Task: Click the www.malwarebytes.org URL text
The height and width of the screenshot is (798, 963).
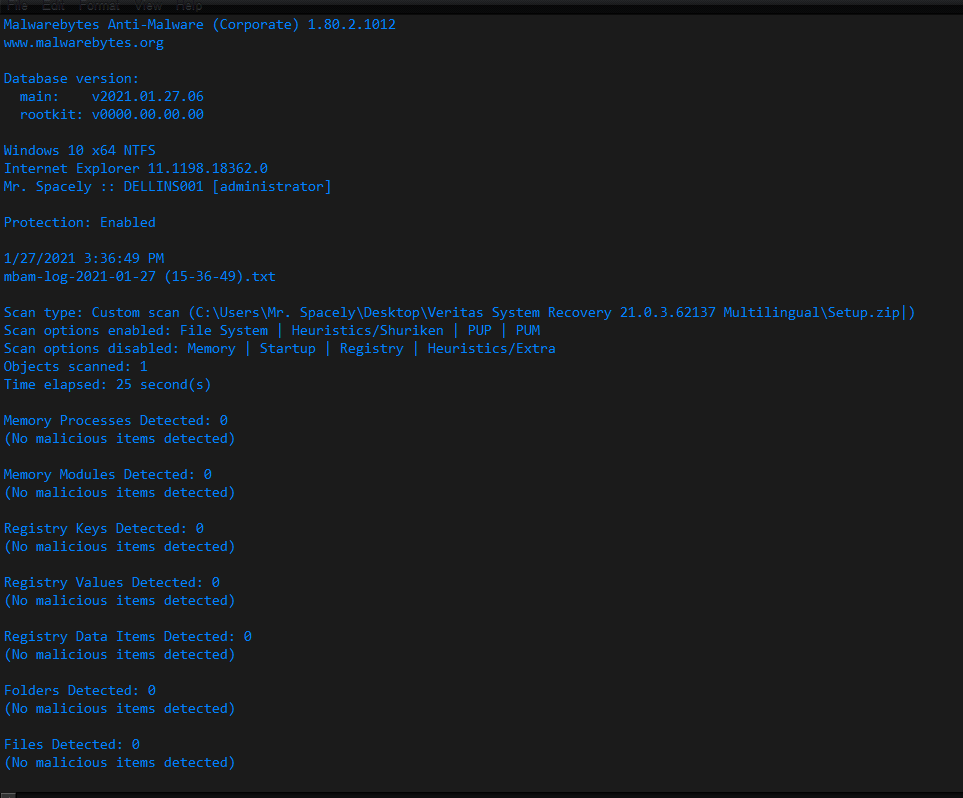Action: point(84,43)
